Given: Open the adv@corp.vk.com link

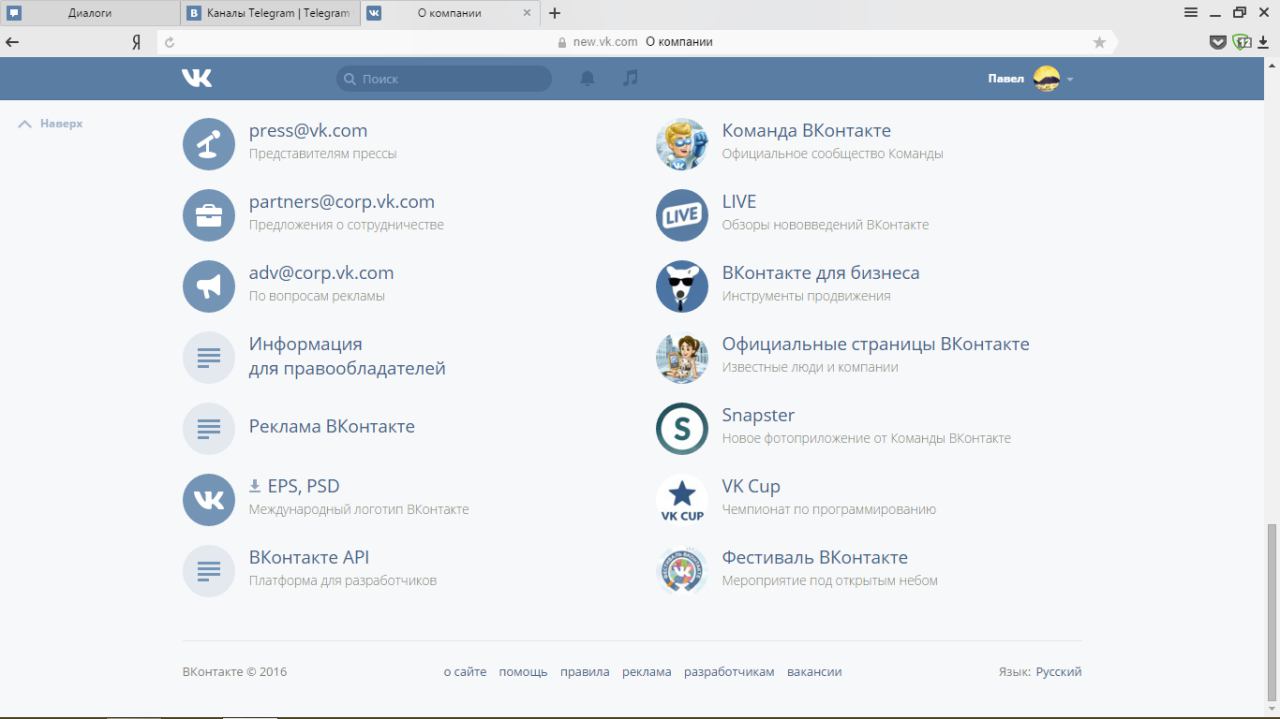Looking at the screenshot, I should tap(321, 273).
